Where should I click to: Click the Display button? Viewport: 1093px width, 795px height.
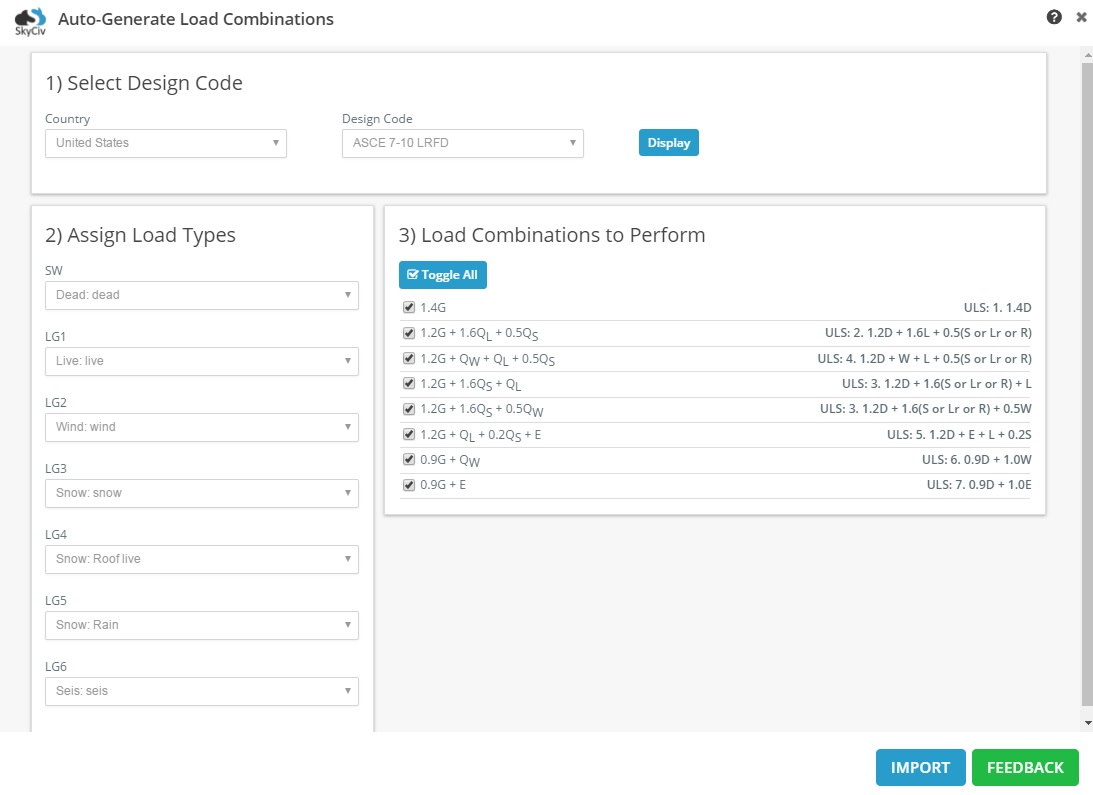coord(668,143)
